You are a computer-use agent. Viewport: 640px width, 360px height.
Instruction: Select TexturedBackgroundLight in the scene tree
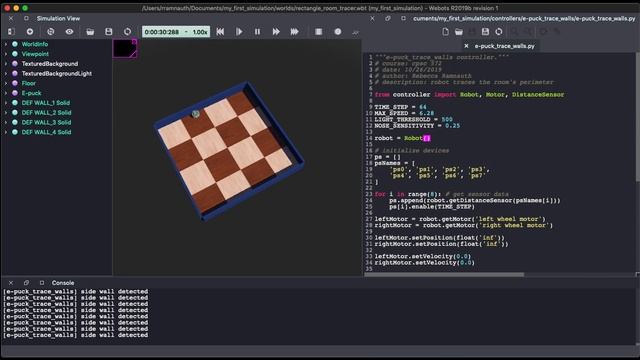57,73
